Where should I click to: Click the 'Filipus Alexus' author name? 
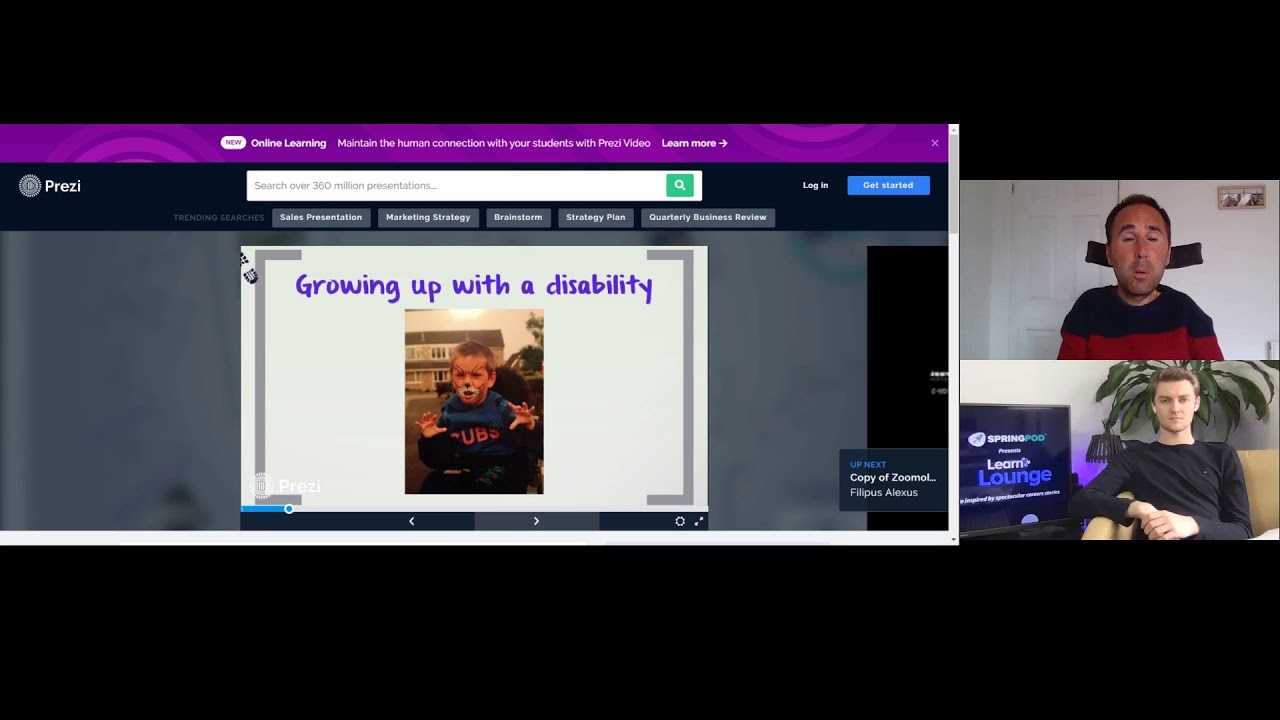click(x=884, y=493)
